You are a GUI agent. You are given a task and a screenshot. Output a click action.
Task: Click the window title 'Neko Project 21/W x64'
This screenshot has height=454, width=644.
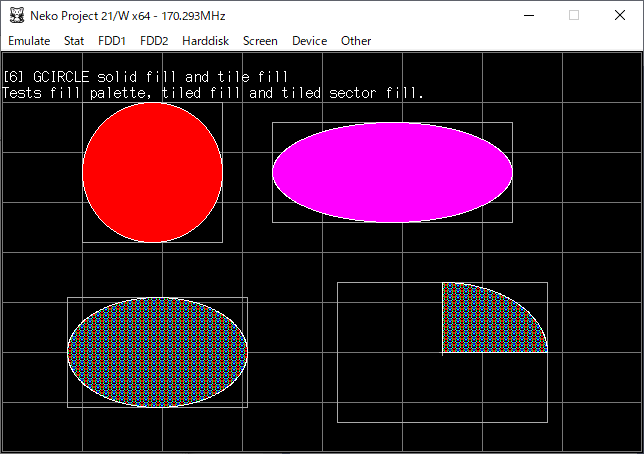(x=127, y=16)
